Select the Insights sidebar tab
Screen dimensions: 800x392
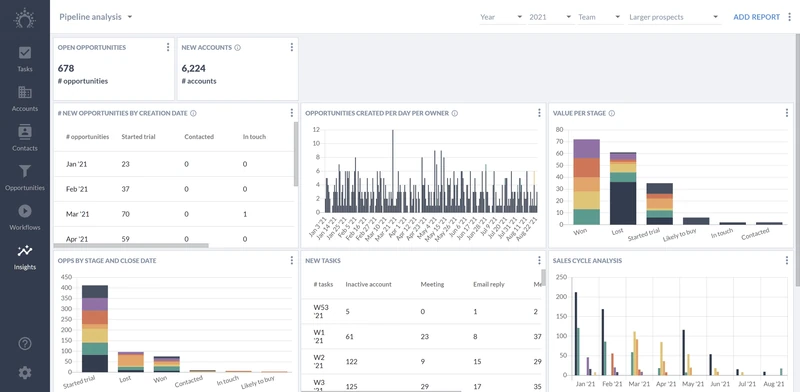click(x=24, y=257)
